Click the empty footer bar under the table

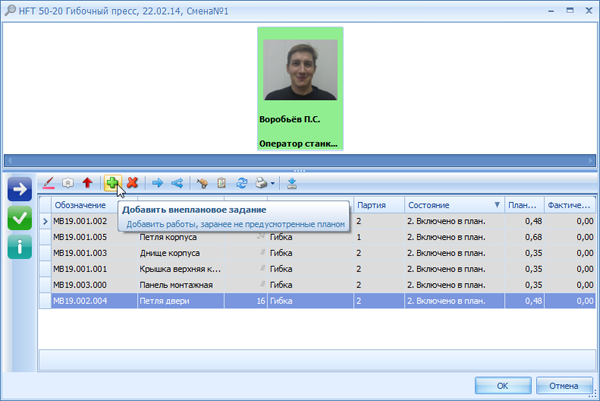tap(317, 360)
